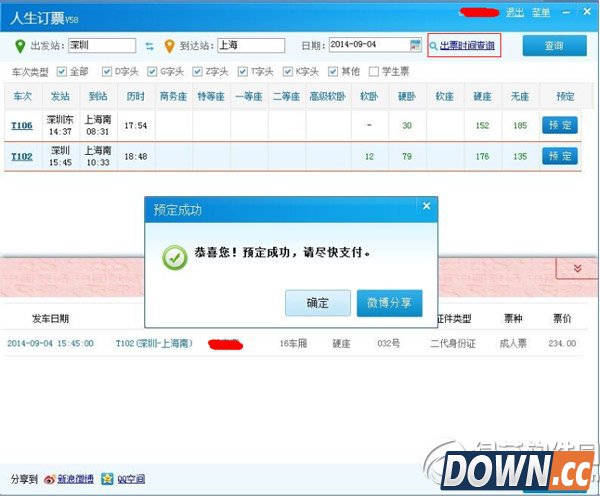Click T106 no-seat count 185
The width and height of the screenshot is (600, 496).
tap(520, 126)
